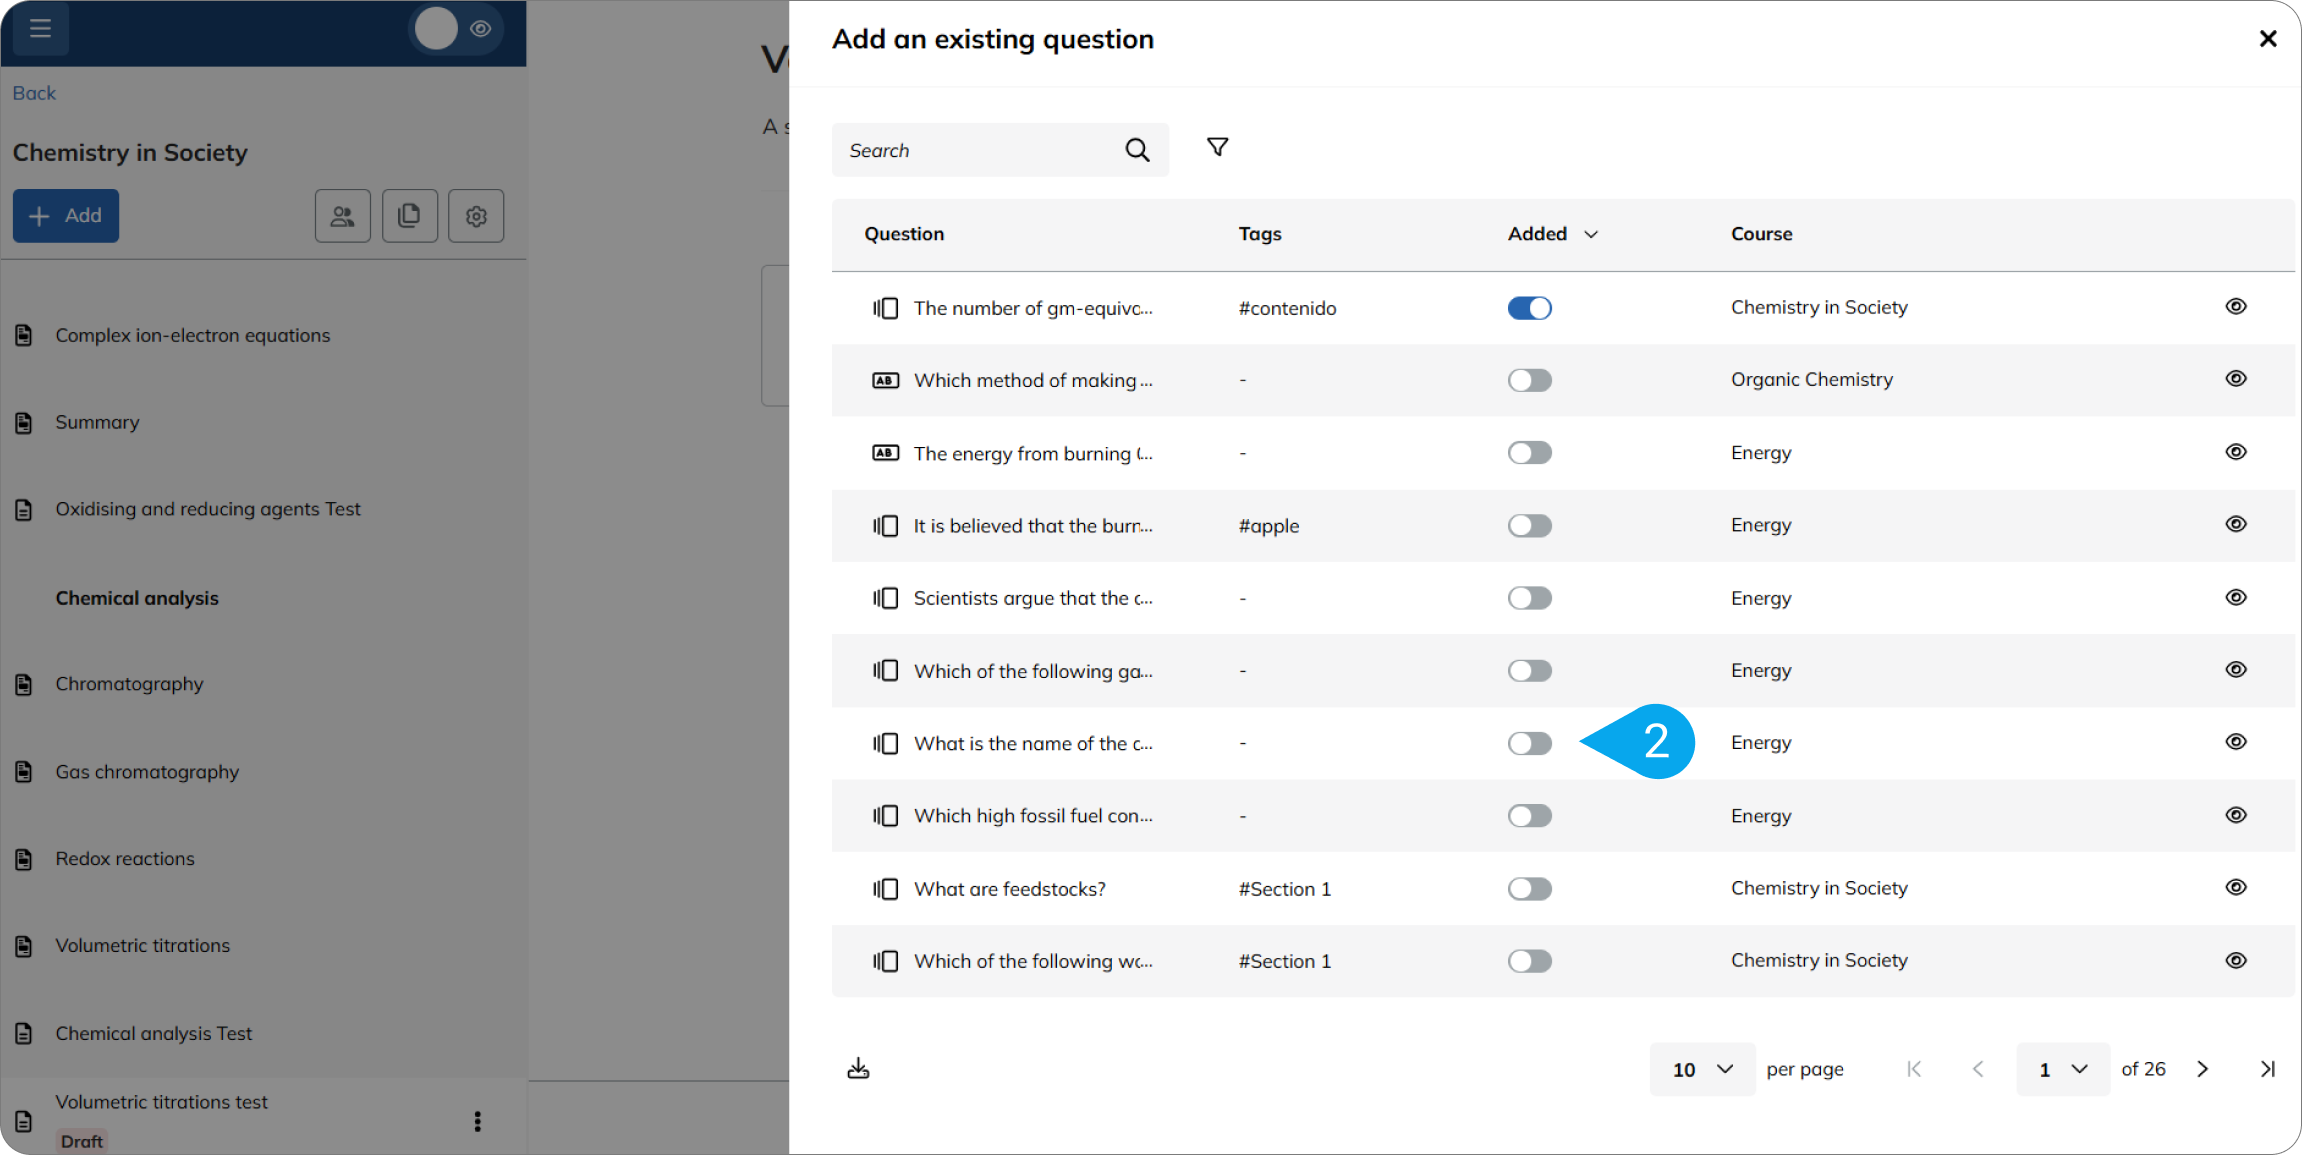The width and height of the screenshot is (2302, 1155).
Task: Jump to the last page of results
Action: coord(2267,1069)
